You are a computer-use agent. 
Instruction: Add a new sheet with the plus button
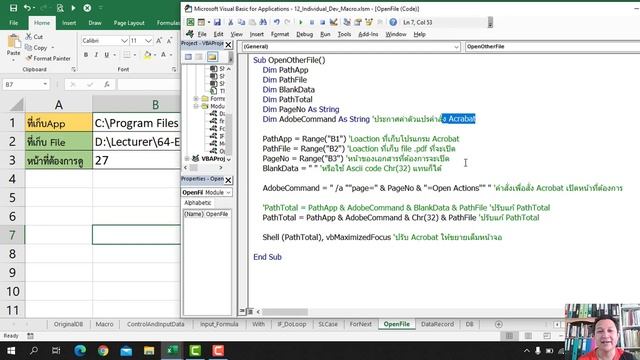498,324
